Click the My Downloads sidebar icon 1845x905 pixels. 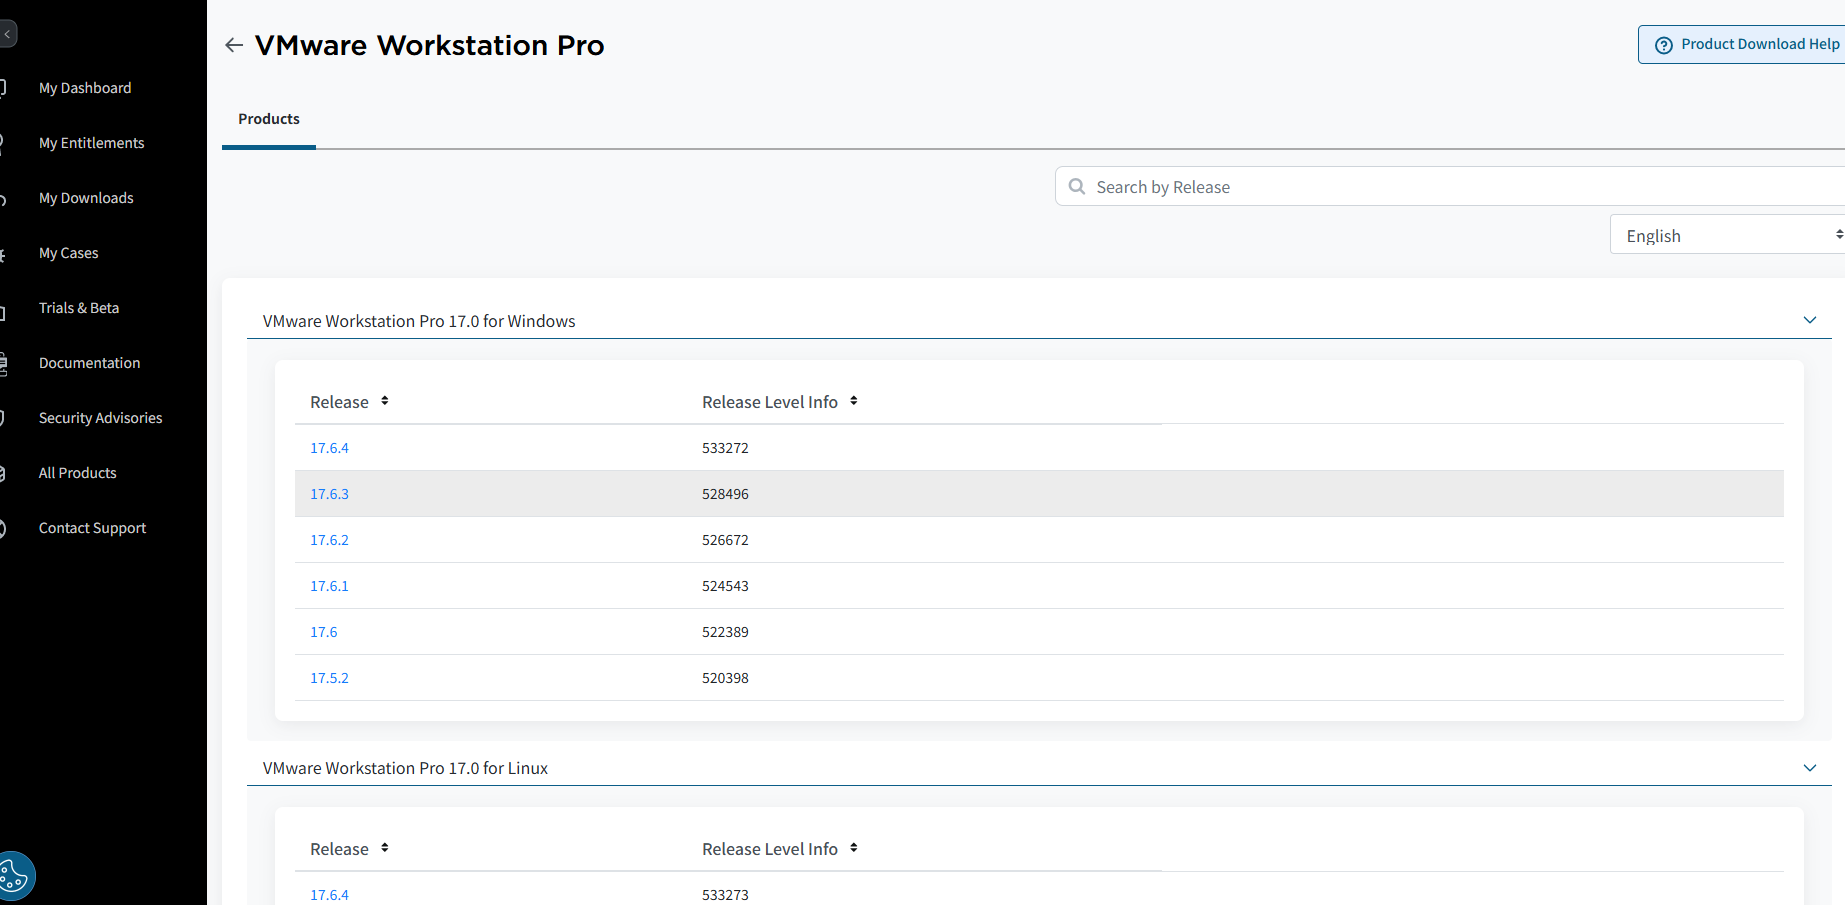click(5, 197)
